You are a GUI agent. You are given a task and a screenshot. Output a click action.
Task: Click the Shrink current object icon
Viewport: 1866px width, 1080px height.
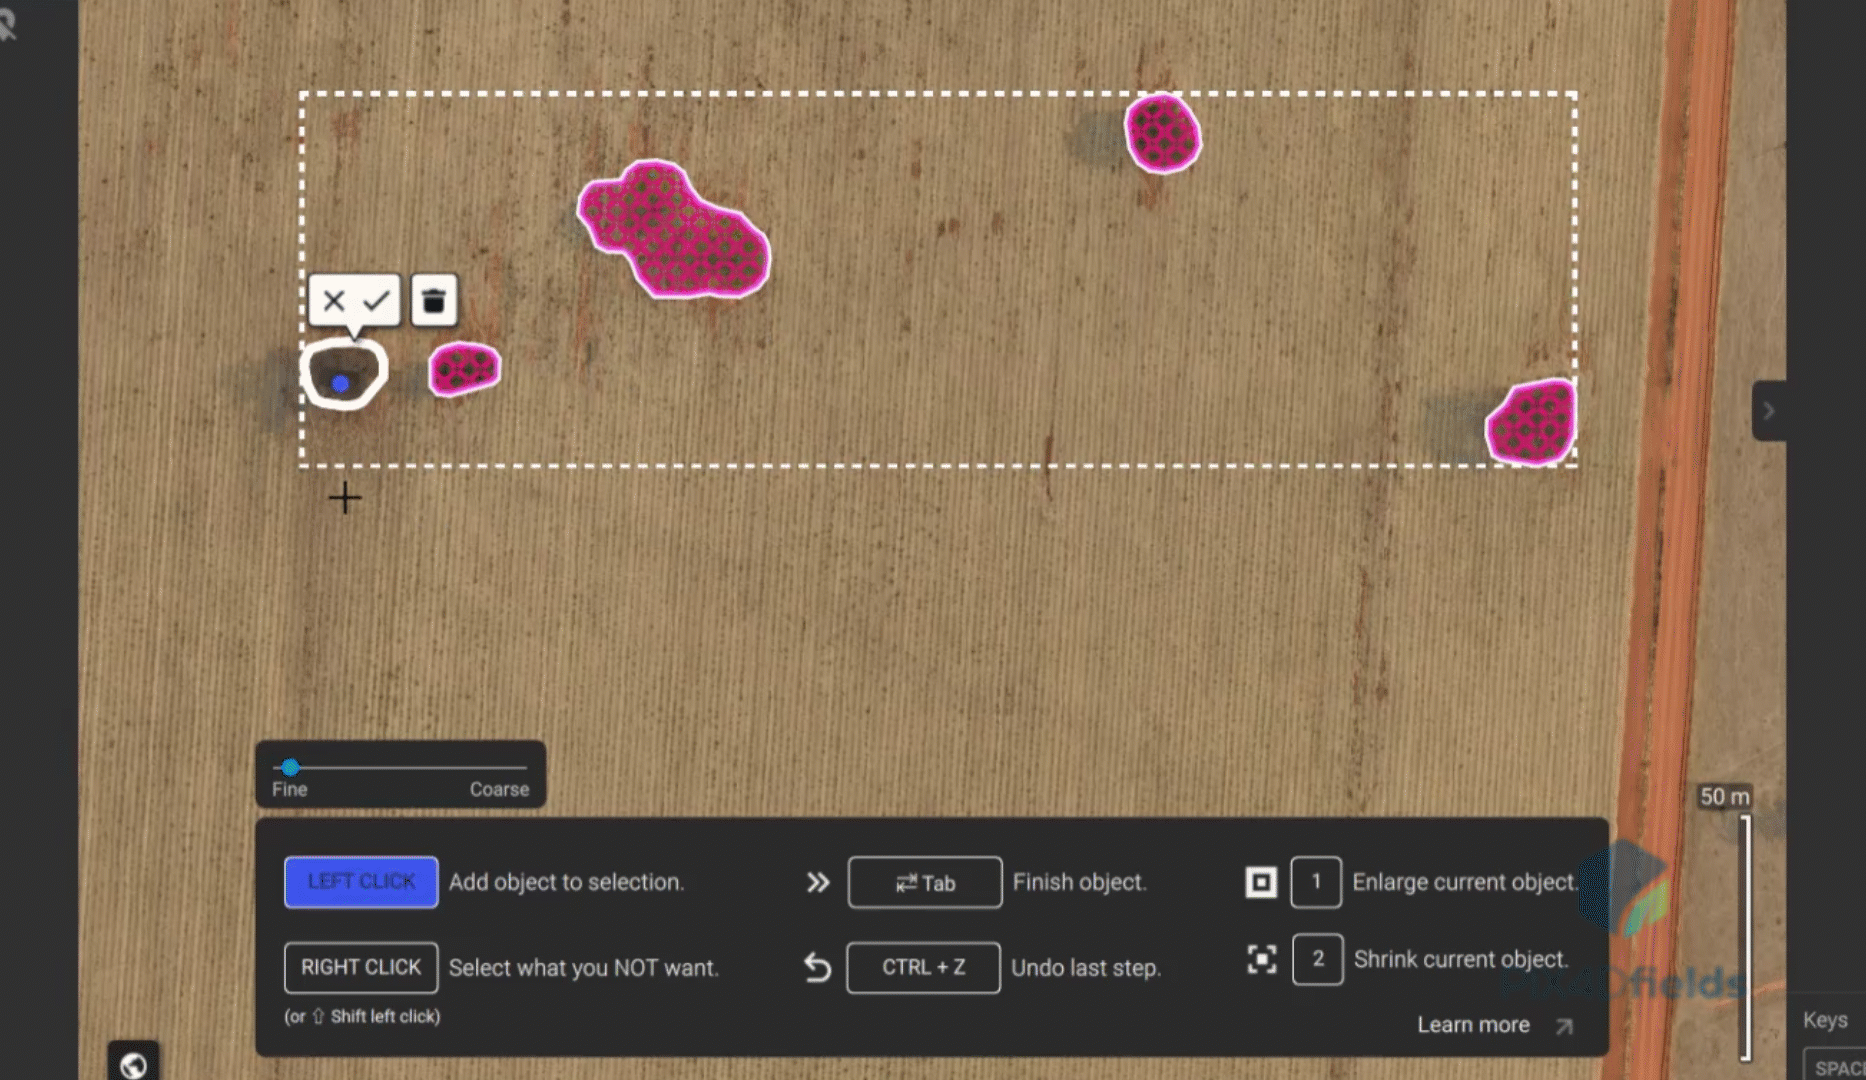1261,960
